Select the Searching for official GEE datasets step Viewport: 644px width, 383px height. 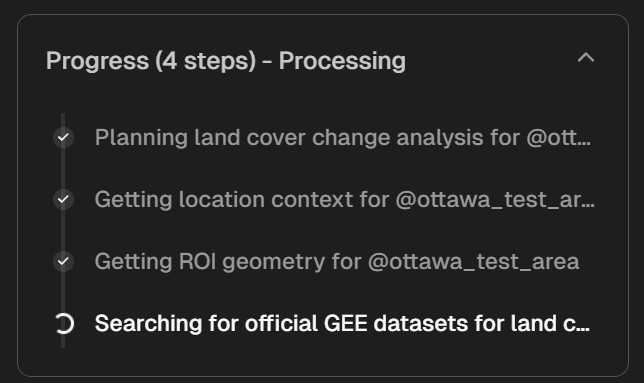point(342,323)
